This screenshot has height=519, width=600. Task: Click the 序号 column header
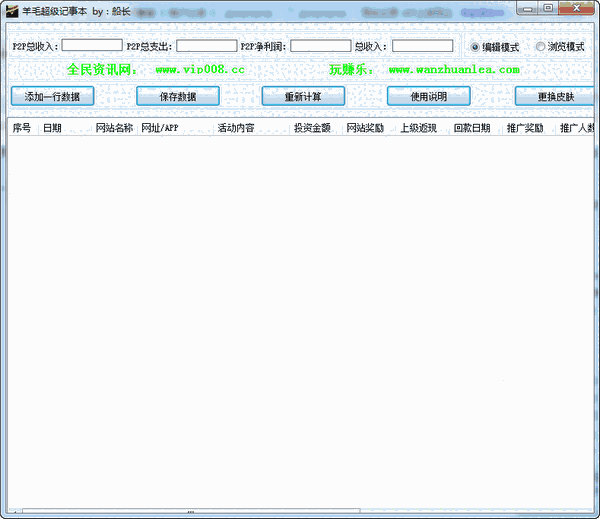[x=22, y=128]
